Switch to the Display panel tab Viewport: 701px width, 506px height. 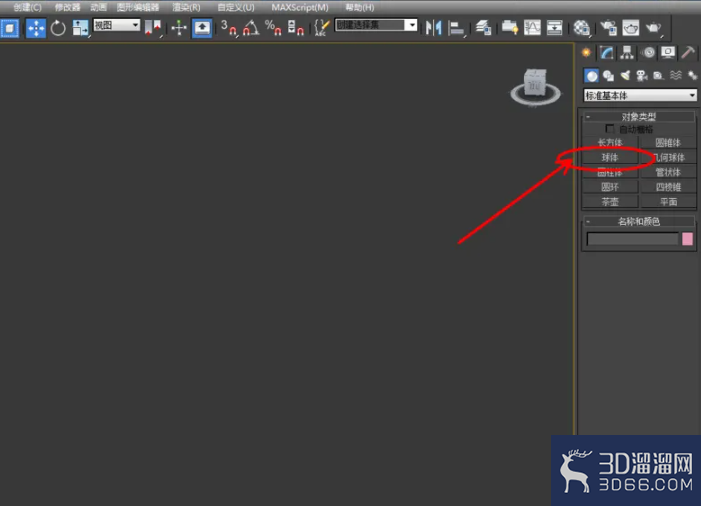(x=668, y=53)
